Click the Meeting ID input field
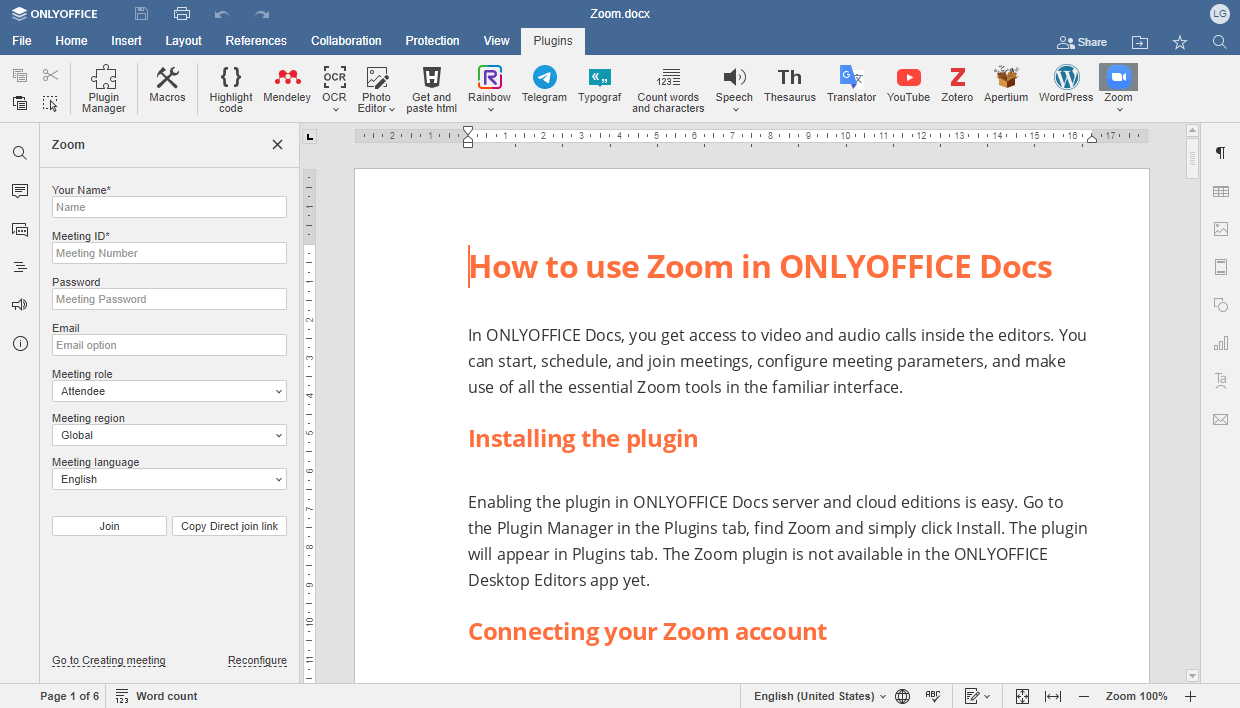 (169, 253)
